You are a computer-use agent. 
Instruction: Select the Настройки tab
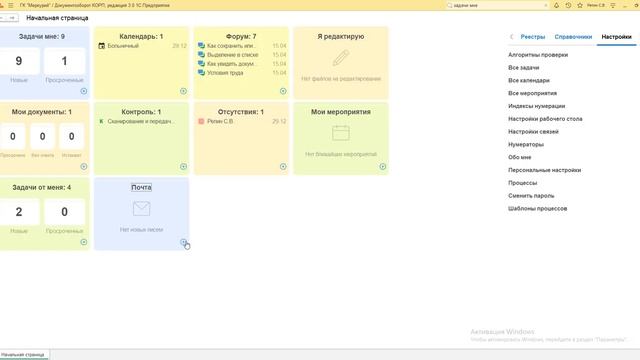tap(616, 37)
